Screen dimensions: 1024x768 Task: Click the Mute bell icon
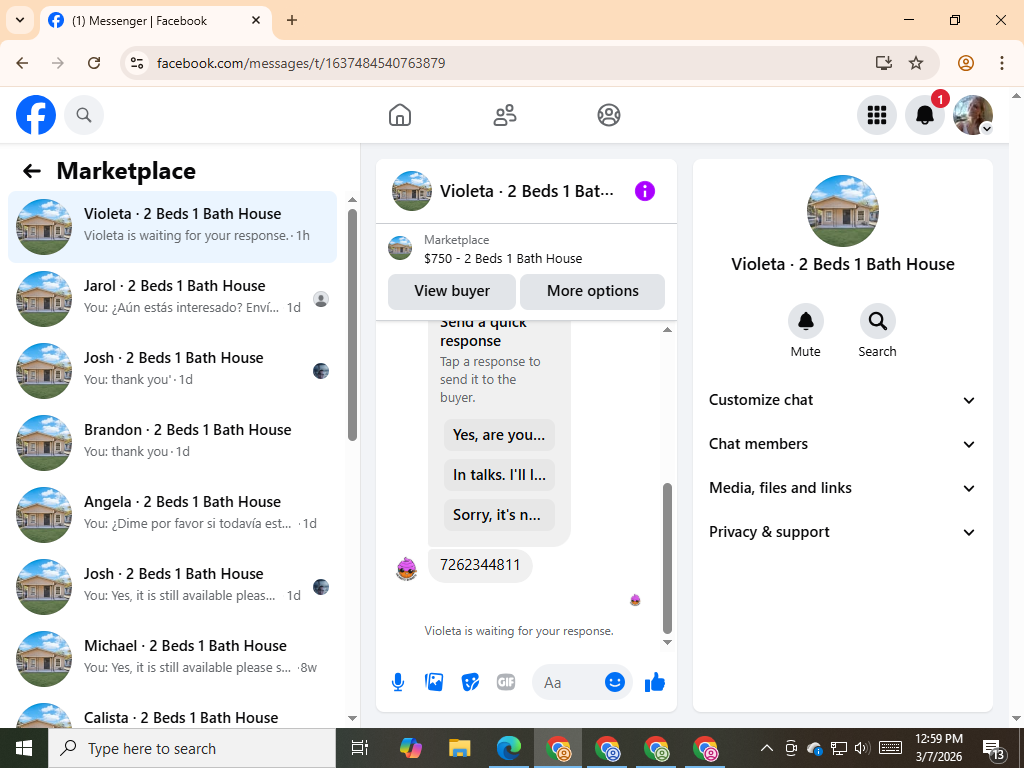click(805, 321)
